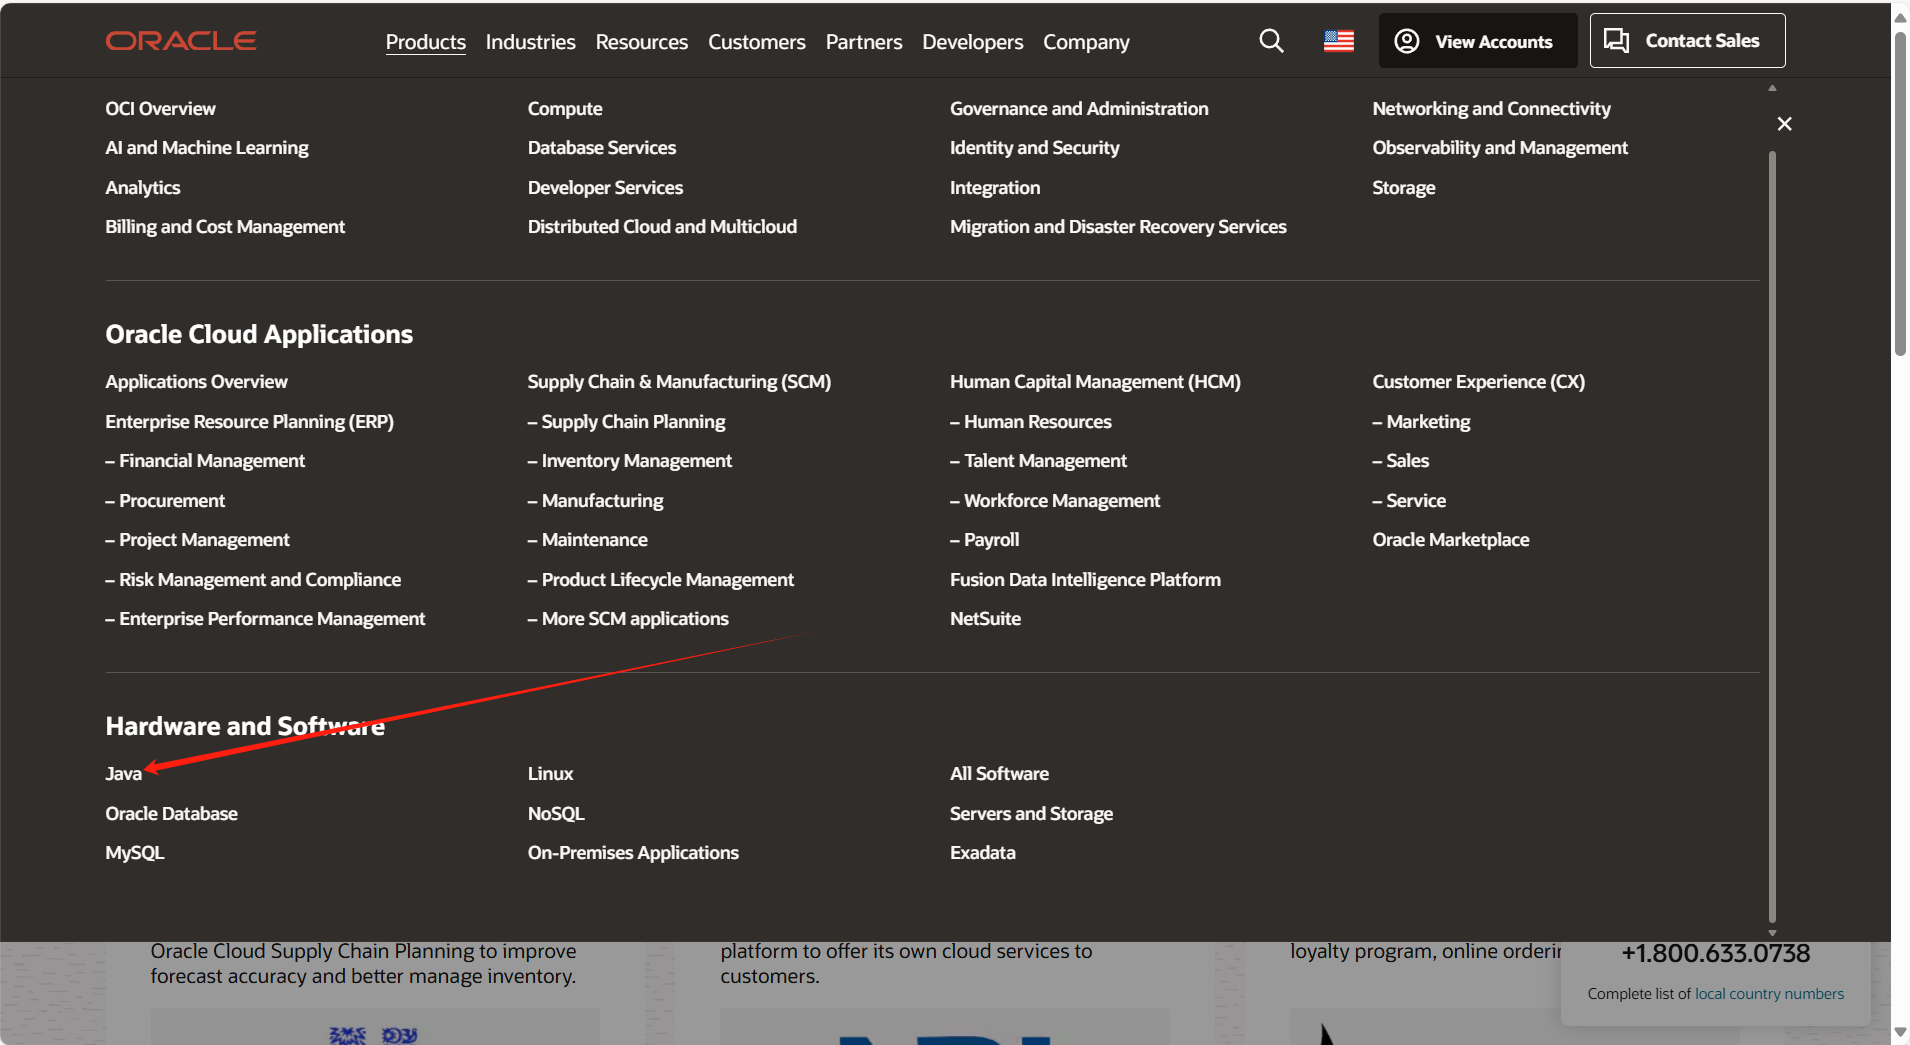Open Risk Management and Compliance
1910x1045 pixels.
coord(253,580)
